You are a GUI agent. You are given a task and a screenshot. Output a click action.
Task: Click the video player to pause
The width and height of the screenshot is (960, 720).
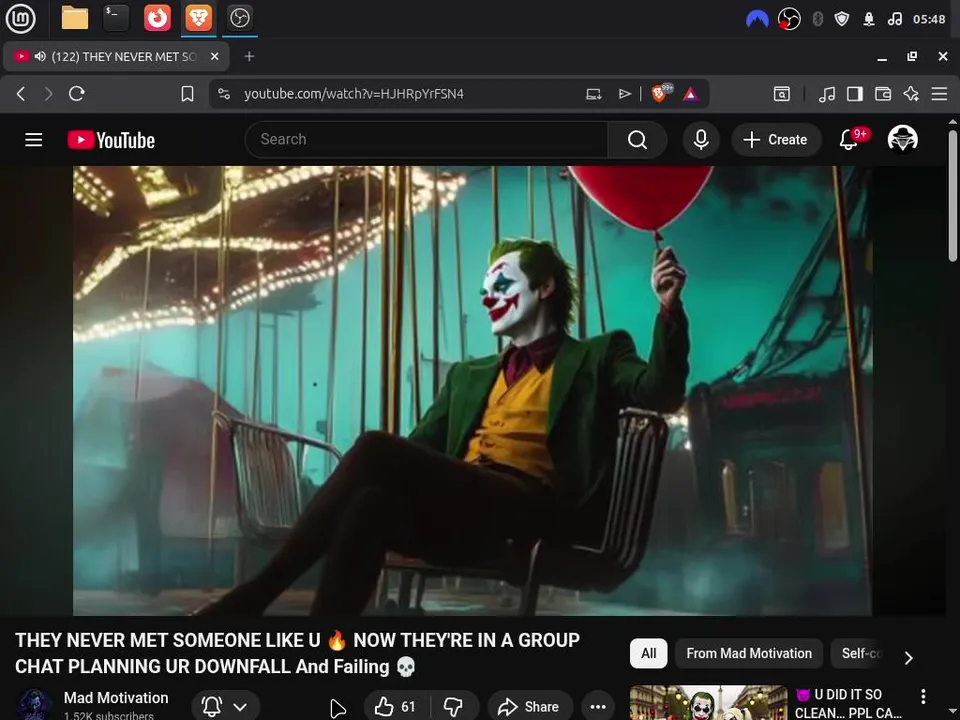pyautogui.click(x=472, y=391)
